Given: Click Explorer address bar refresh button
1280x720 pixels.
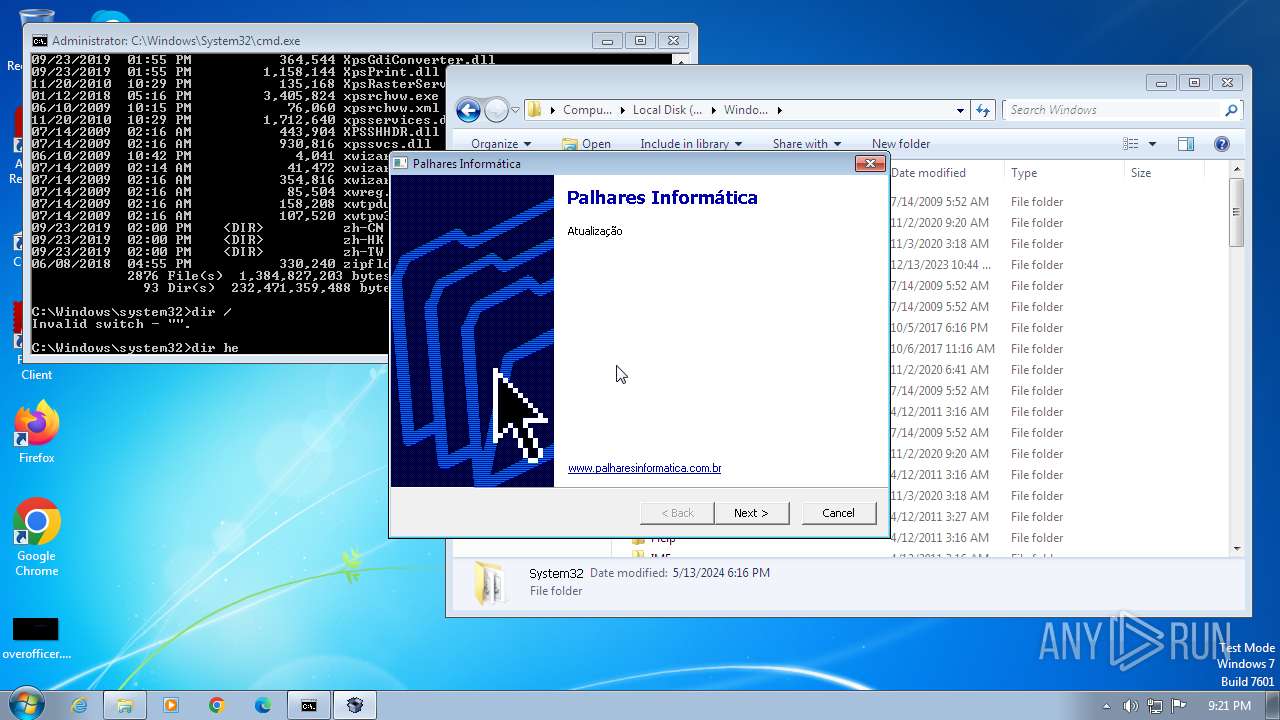Looking at the screenshot, I should (982, 110).
